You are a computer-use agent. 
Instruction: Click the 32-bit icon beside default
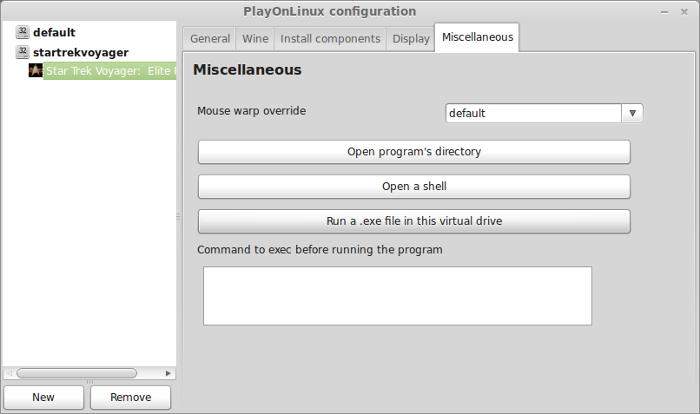22,32
